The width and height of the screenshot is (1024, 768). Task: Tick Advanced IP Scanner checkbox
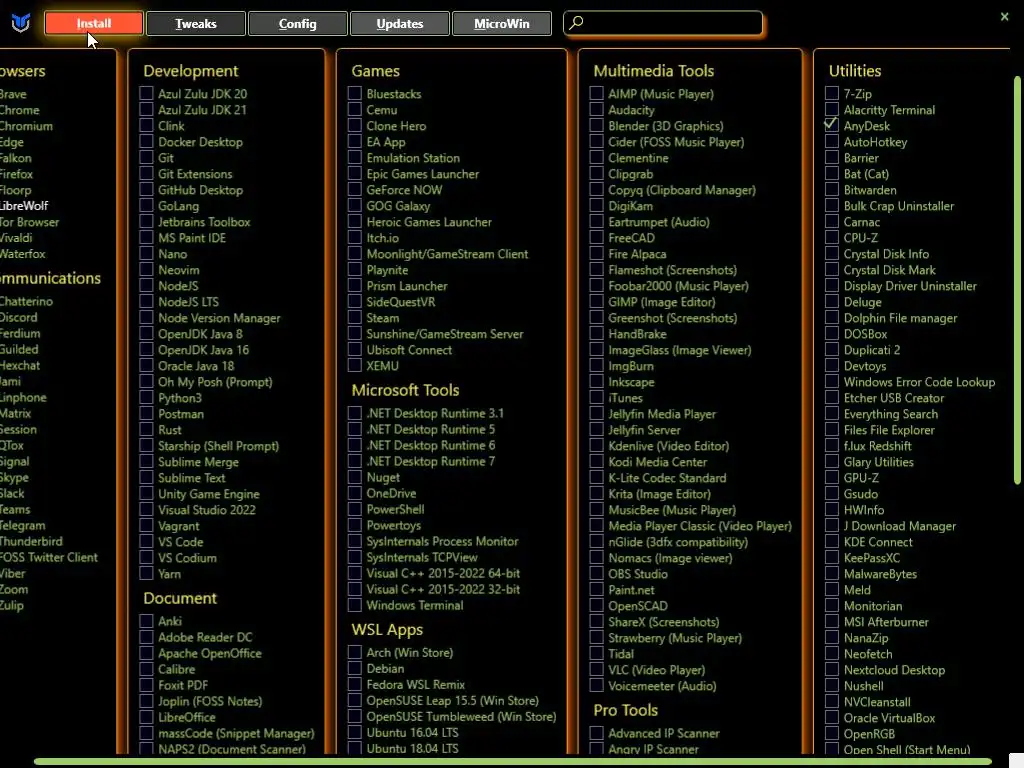596,733
